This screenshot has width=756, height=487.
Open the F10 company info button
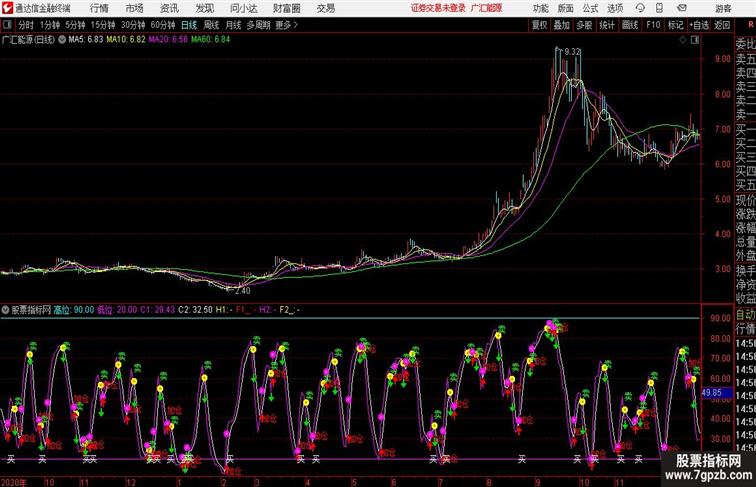coord(653,25)
